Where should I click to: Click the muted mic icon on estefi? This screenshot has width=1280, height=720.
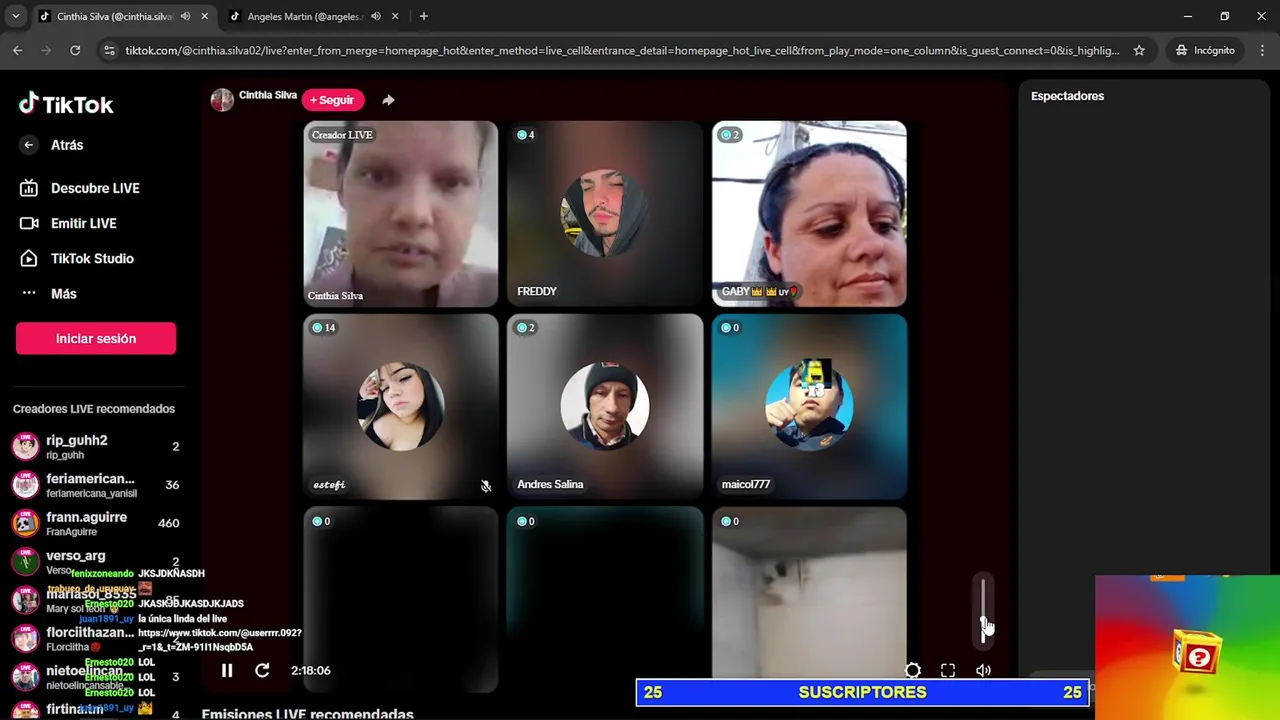coord(485,486)
